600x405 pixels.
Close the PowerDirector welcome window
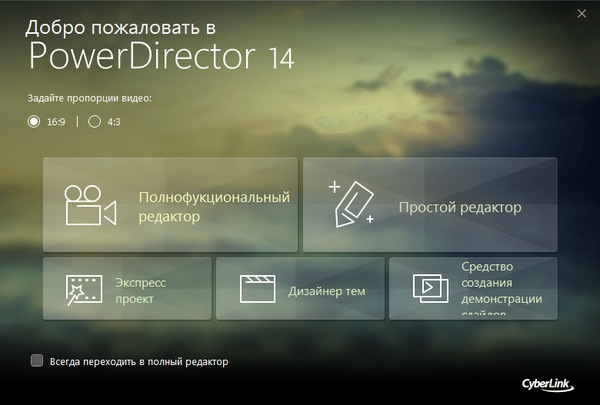(582, 14)
